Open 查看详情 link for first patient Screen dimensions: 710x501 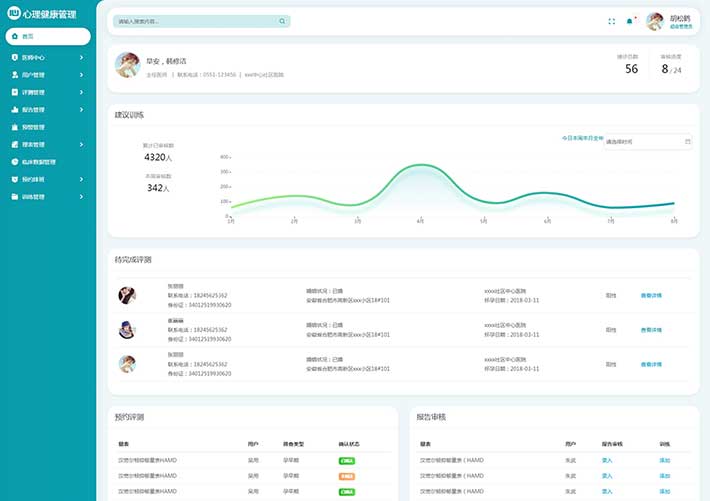651,295
